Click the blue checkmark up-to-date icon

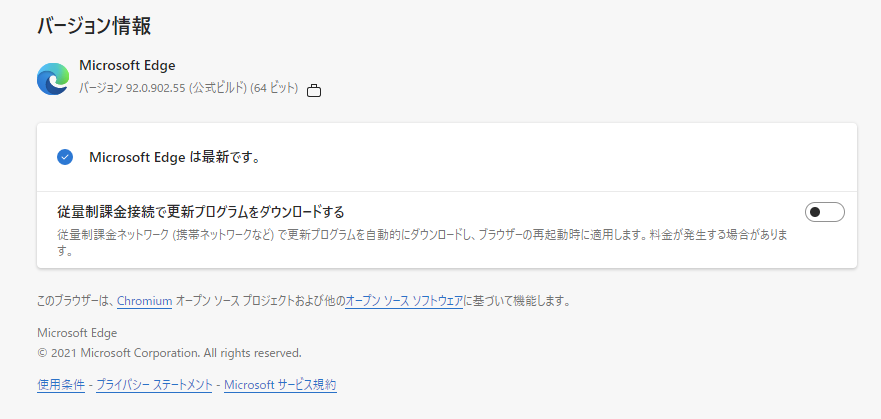[x=65, y=157]
